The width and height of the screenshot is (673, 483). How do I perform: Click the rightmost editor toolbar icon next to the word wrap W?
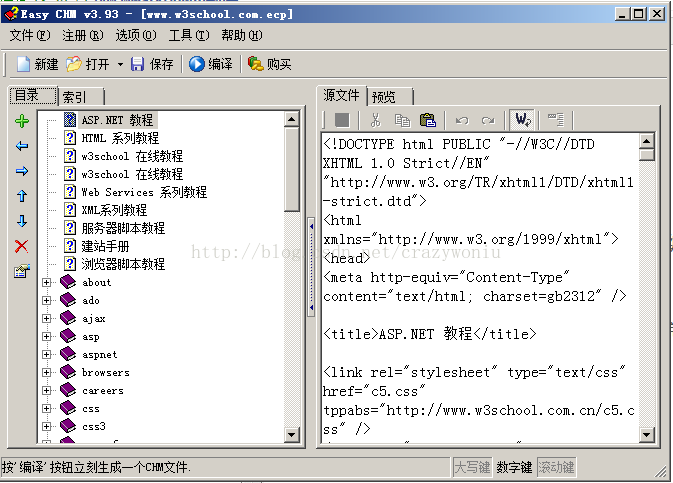tap(556, 120)
